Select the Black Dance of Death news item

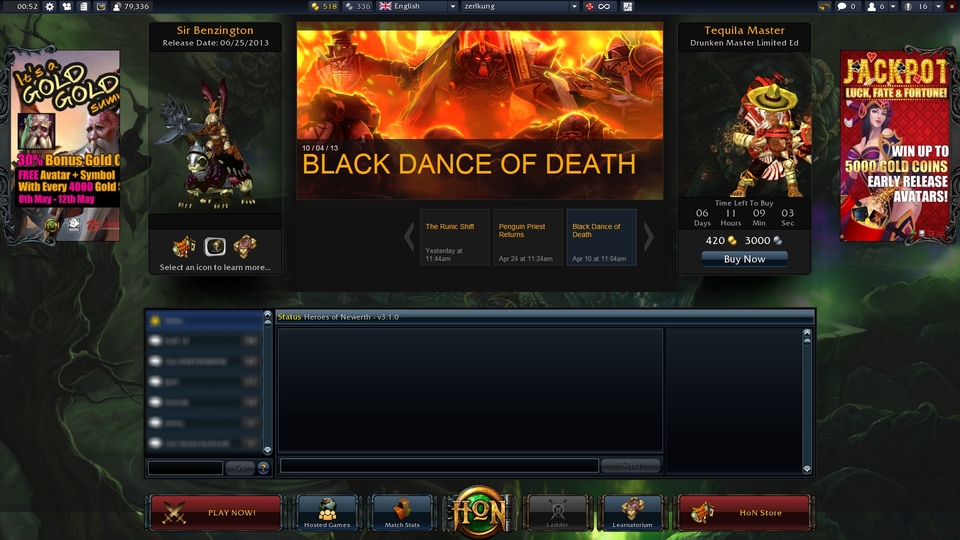pyautogui.click(x=601, y=237)
